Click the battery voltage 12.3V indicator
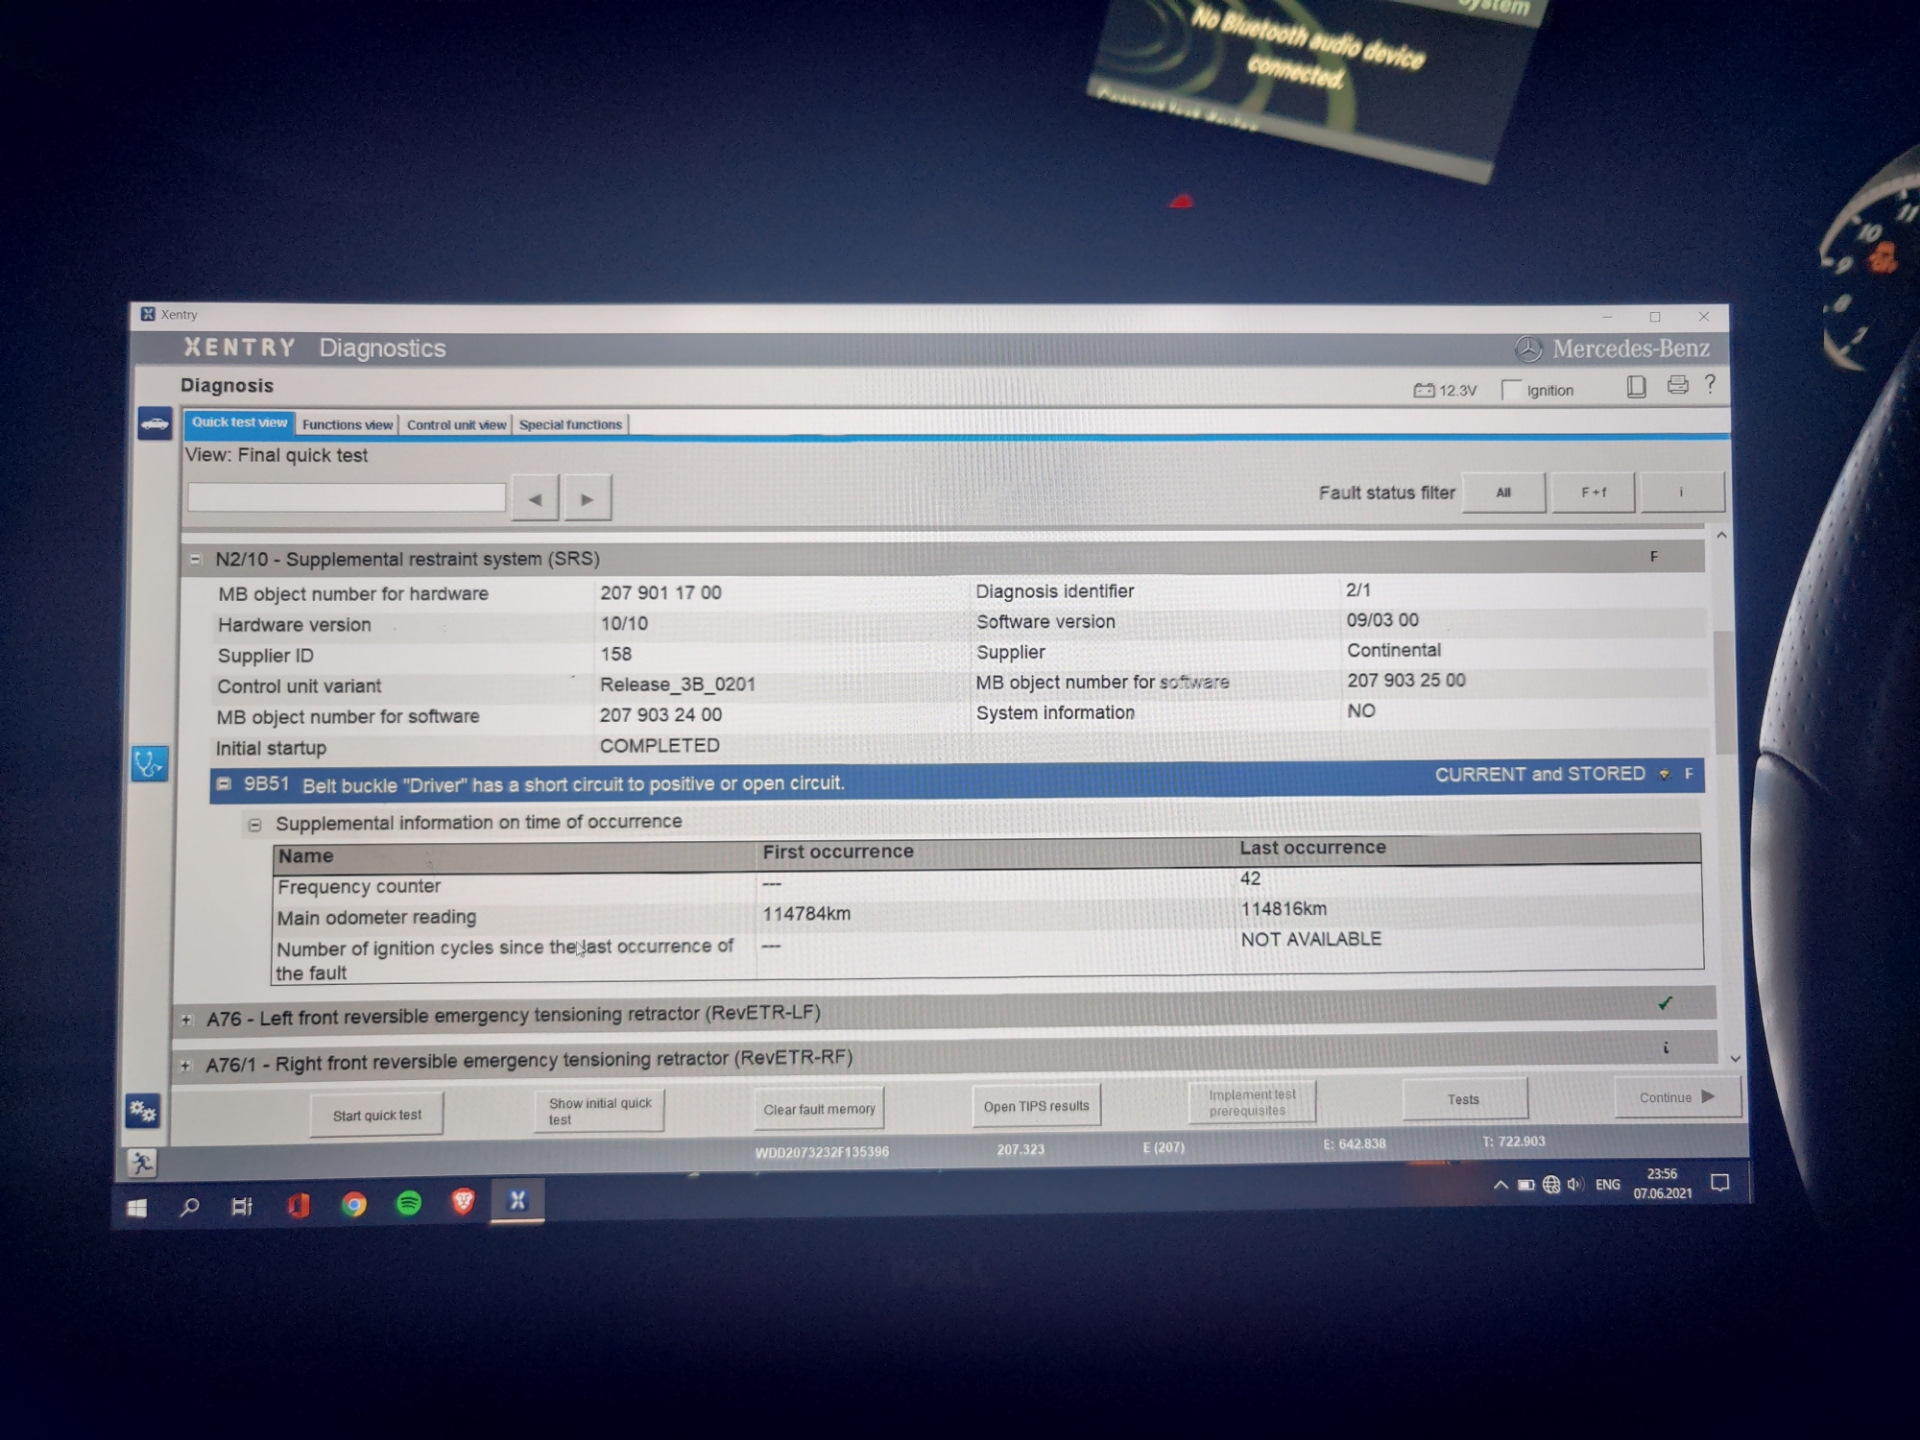 [1445, 390]
